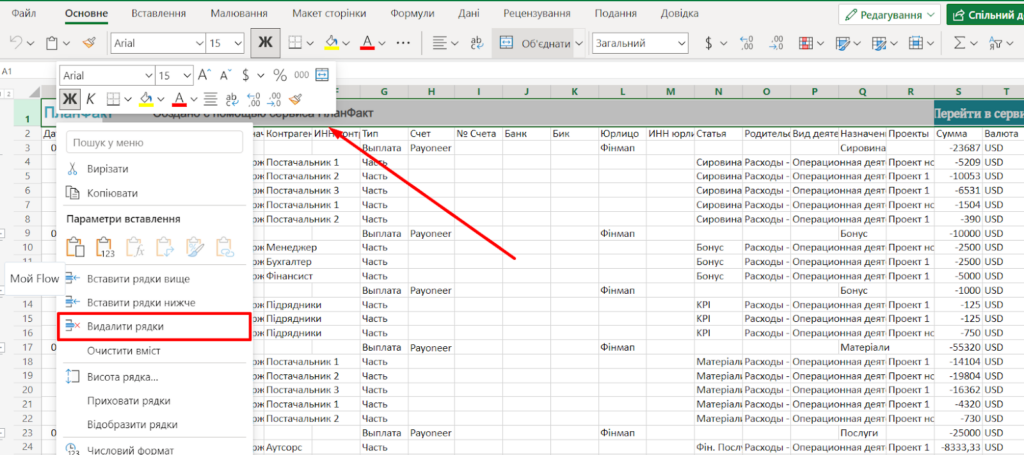1024x455 pixels.
Task: Click the Пошук у меню search field
Action: (x=154, y=142)
